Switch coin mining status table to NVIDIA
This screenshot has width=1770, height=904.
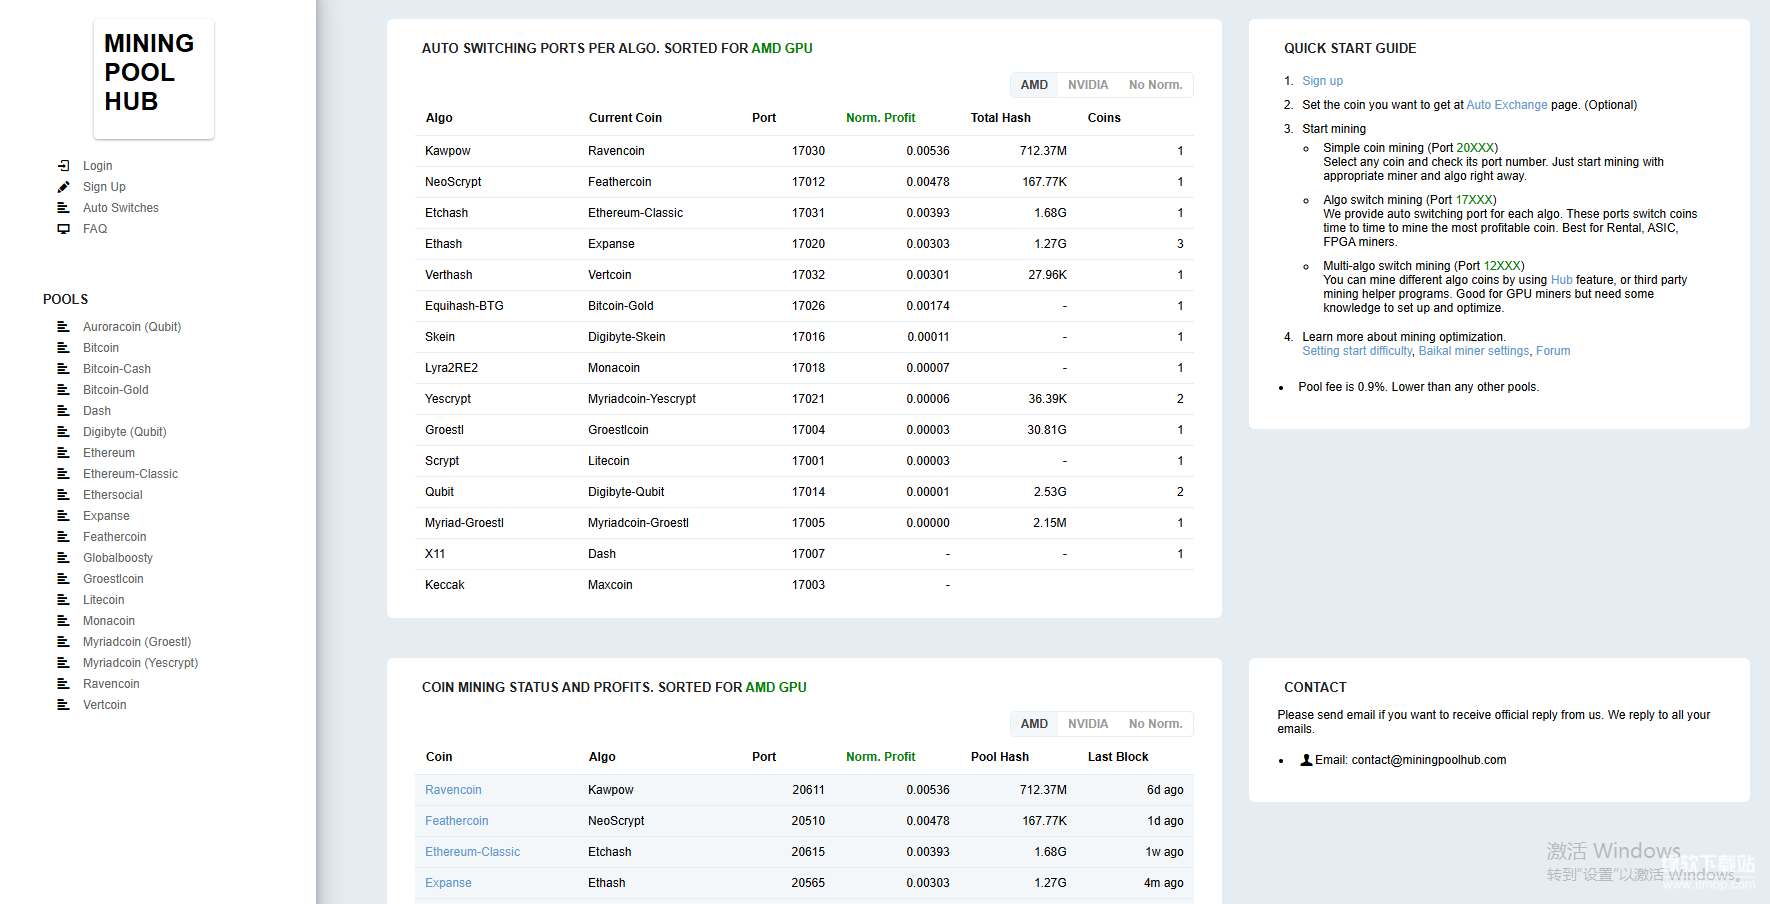(x=1087, y=724)
